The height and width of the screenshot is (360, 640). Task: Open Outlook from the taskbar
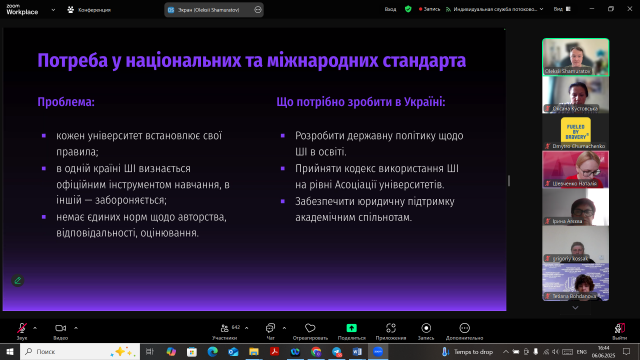point(233,351)
